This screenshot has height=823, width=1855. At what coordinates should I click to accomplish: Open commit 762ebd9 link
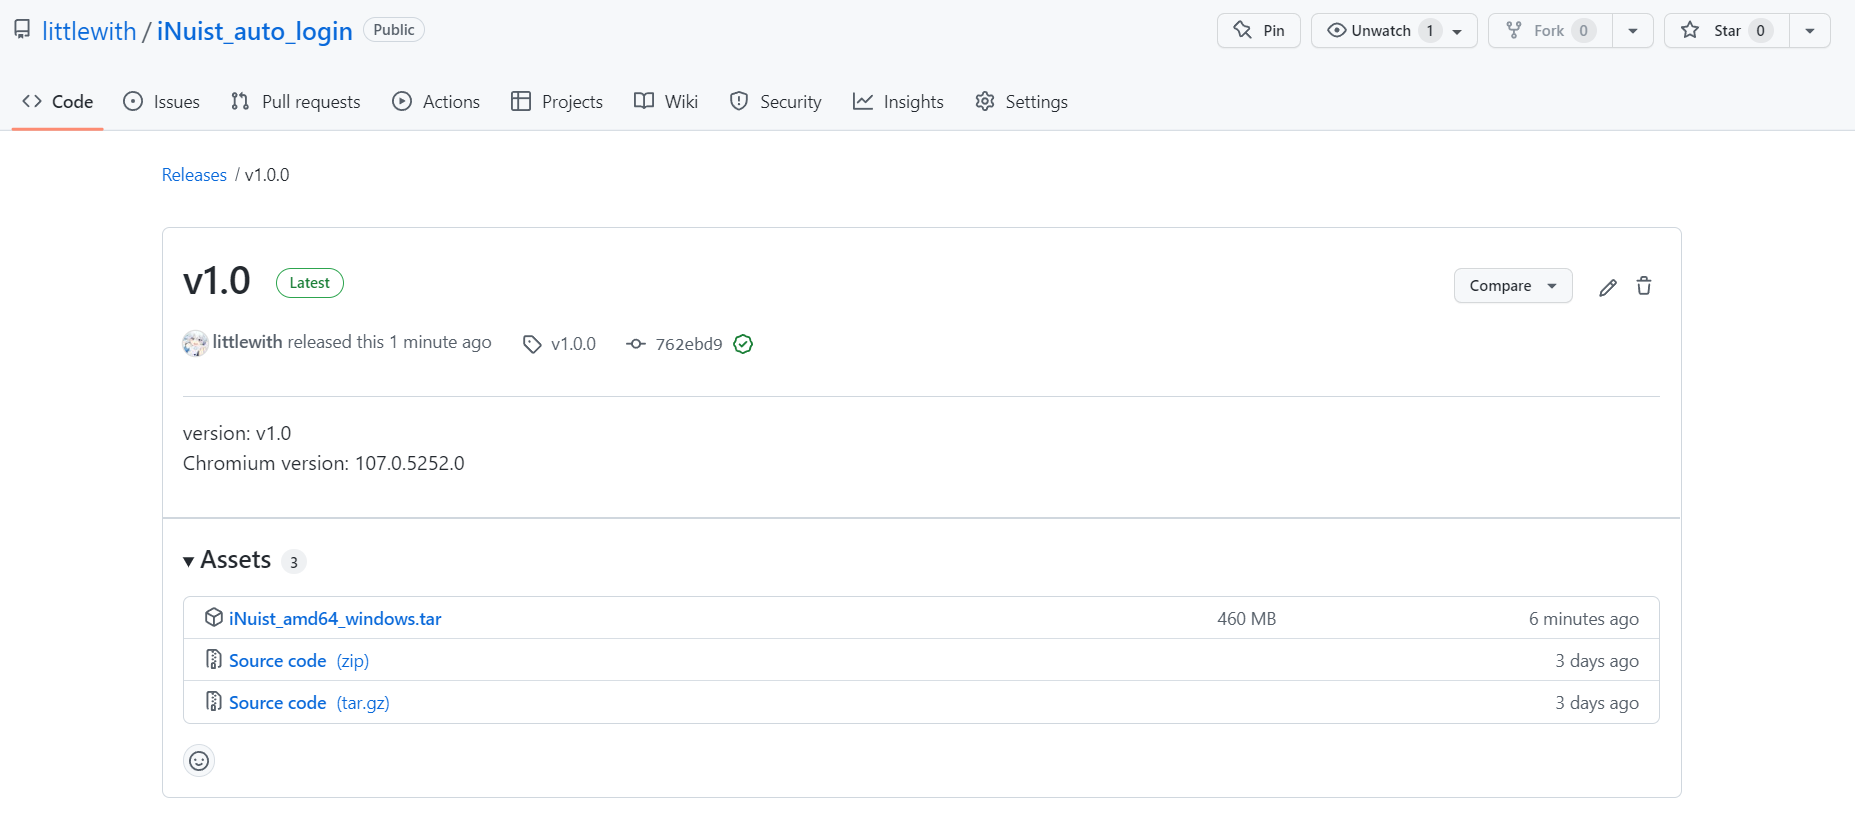[689, 344]
